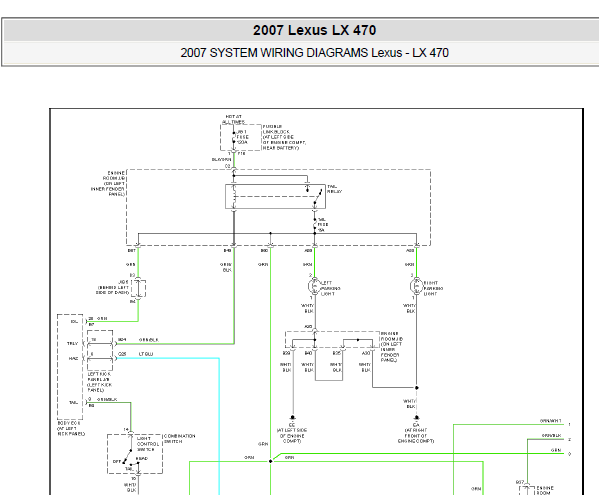599x495 pixels.
Task: Click the TAIL RELAY switch contact symbol
Action: [317, 197]
